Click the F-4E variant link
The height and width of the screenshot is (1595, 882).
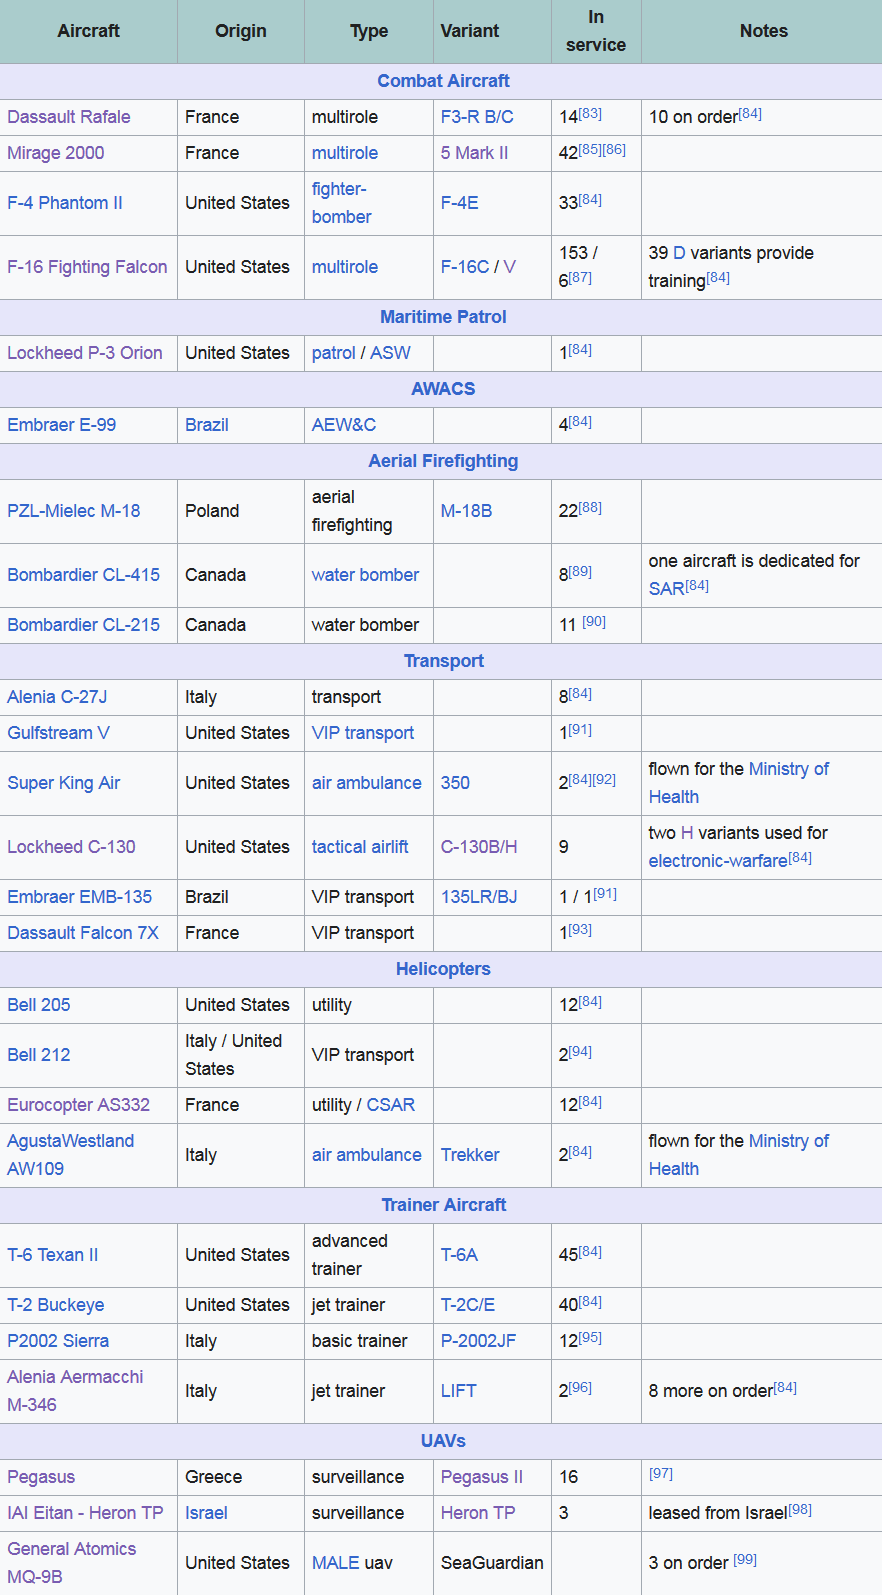click(x=460, y=203)
